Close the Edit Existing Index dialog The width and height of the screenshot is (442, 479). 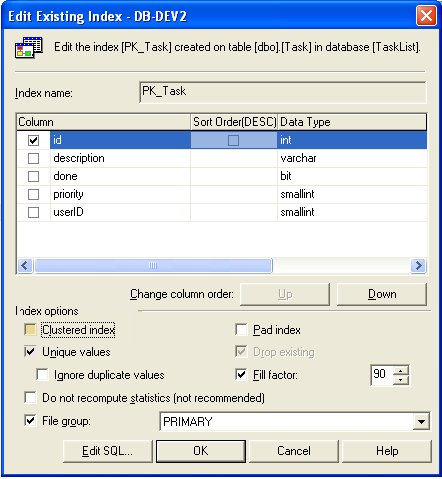[426, 15]
